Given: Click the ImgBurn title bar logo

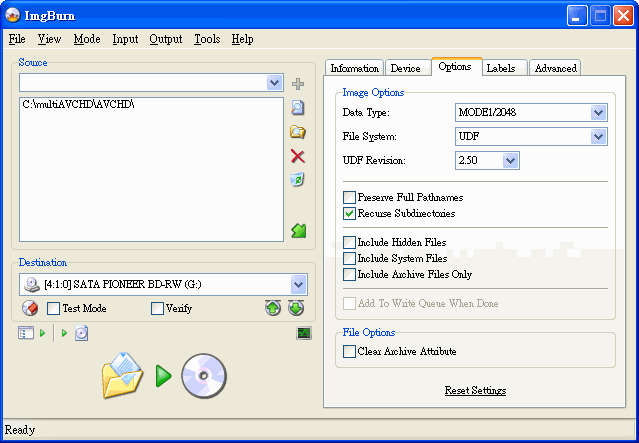Looking at the screenshot, I should click(x=13, y=15).
